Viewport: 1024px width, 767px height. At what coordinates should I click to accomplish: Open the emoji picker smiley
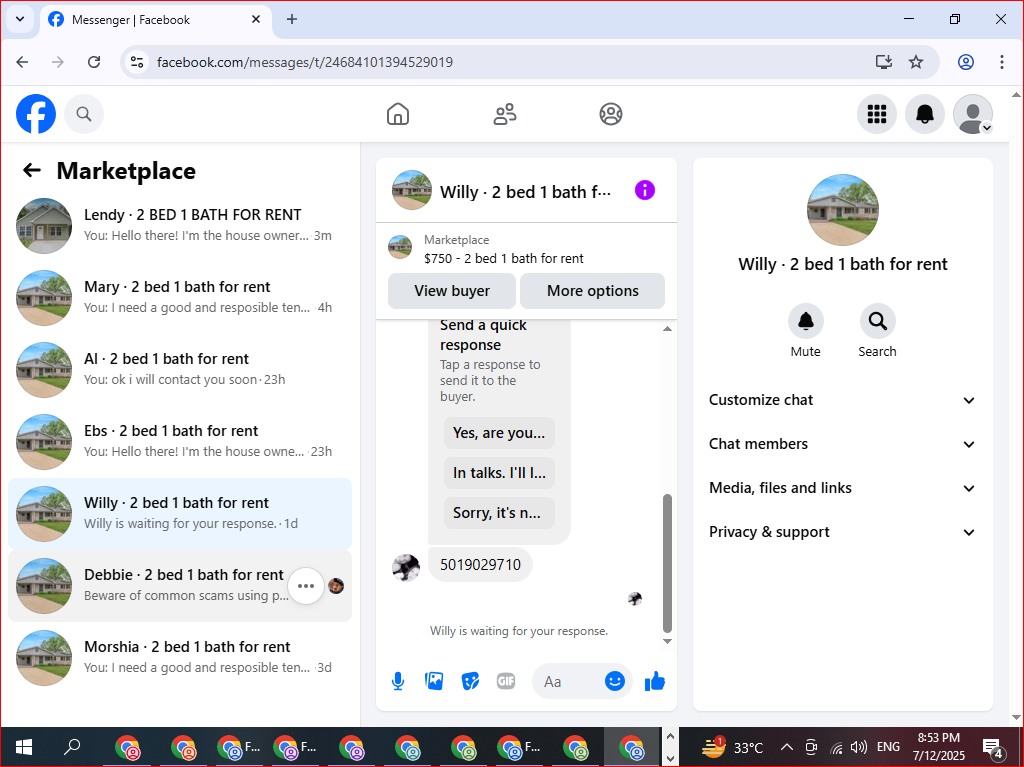615,681
